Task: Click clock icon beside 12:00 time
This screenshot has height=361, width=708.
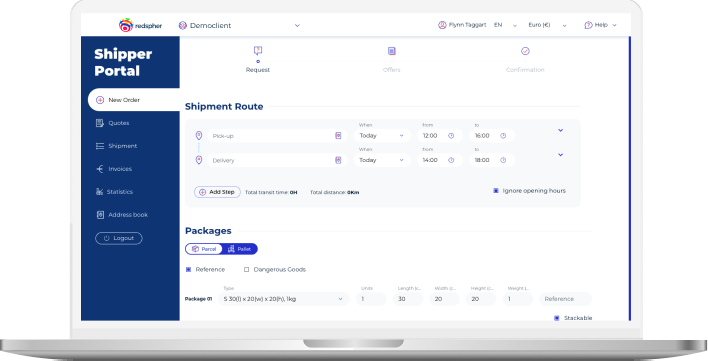Action: point(451,136)
